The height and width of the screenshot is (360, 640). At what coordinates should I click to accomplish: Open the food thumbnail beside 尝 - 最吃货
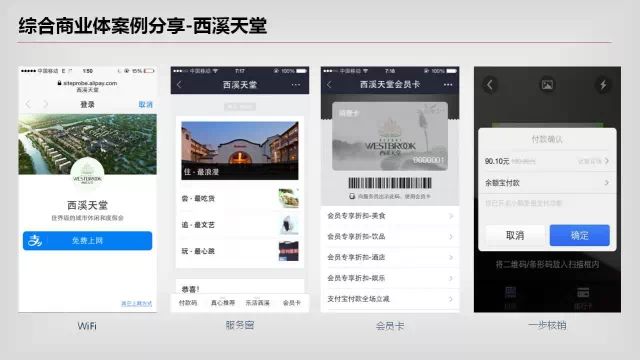pyautogui.click(x=289, y=198)
